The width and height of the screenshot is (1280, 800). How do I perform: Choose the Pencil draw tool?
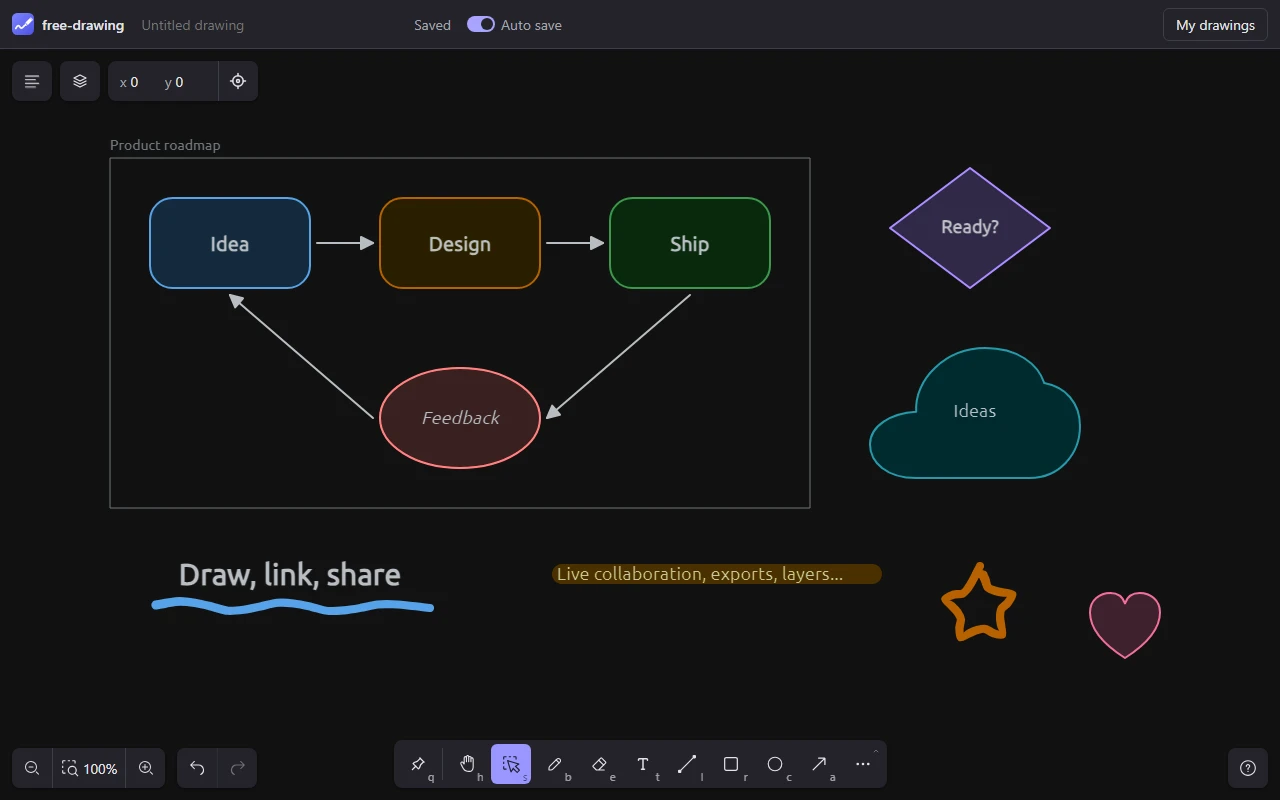(x=555, y=765)
